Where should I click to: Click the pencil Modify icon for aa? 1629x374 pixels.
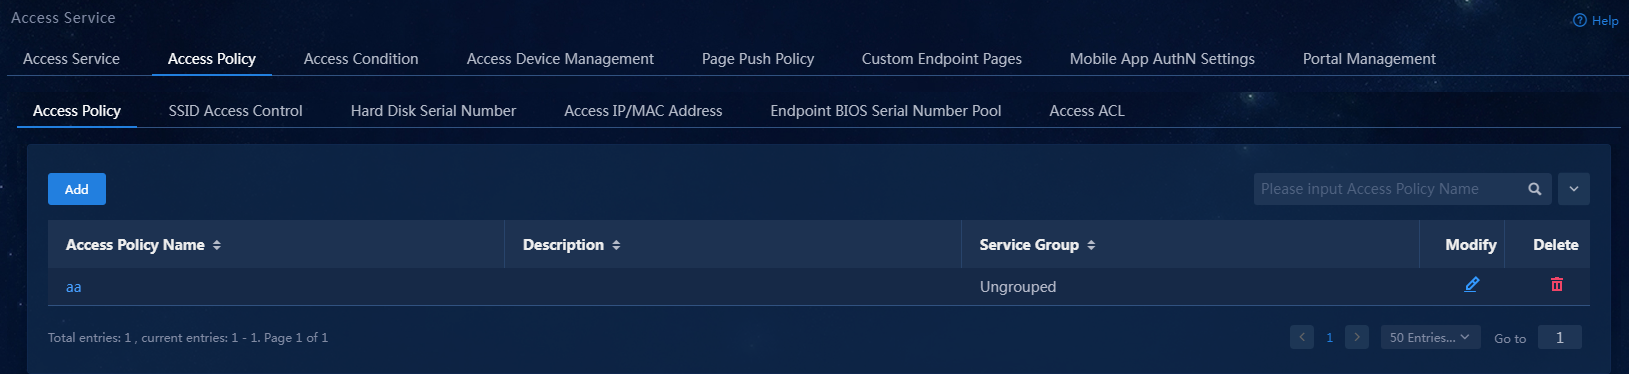coord(1471,285)
